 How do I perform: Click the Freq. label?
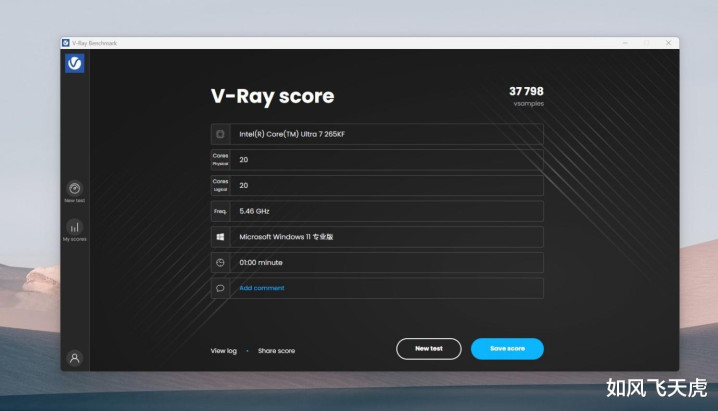[220, 211]
